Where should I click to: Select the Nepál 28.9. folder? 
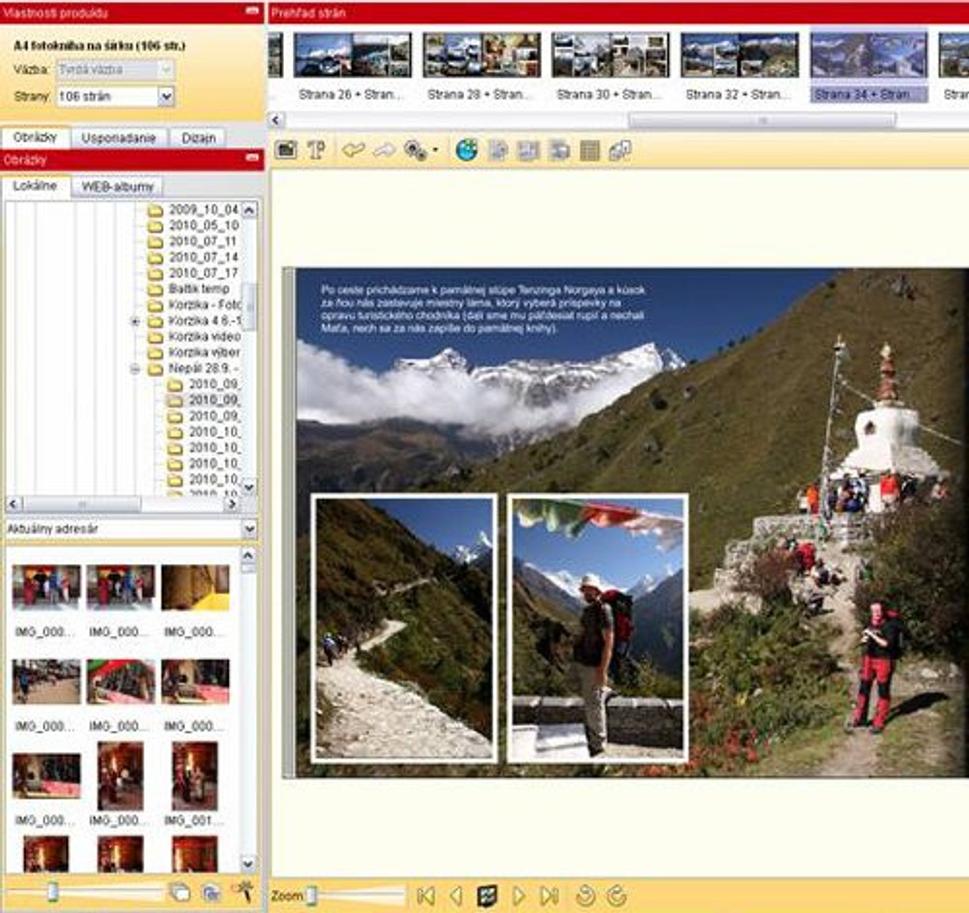point(194,369)
